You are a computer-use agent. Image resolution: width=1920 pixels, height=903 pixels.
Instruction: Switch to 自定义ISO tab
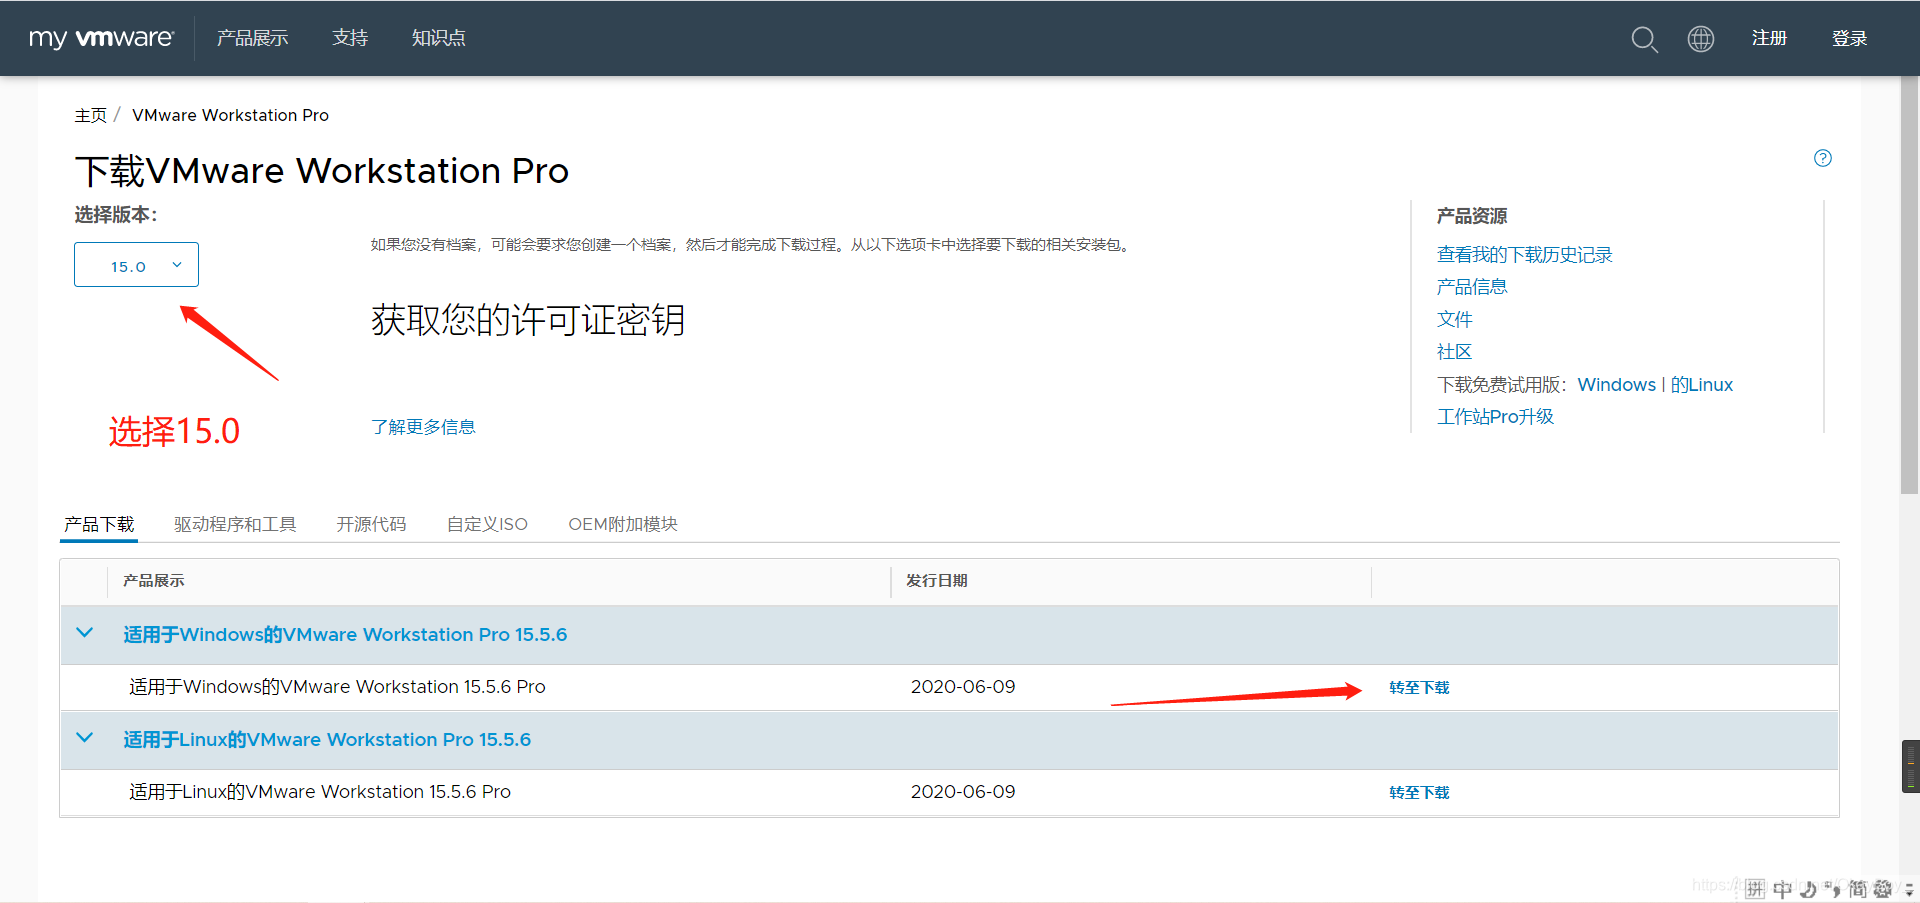(x=487, y=524)
